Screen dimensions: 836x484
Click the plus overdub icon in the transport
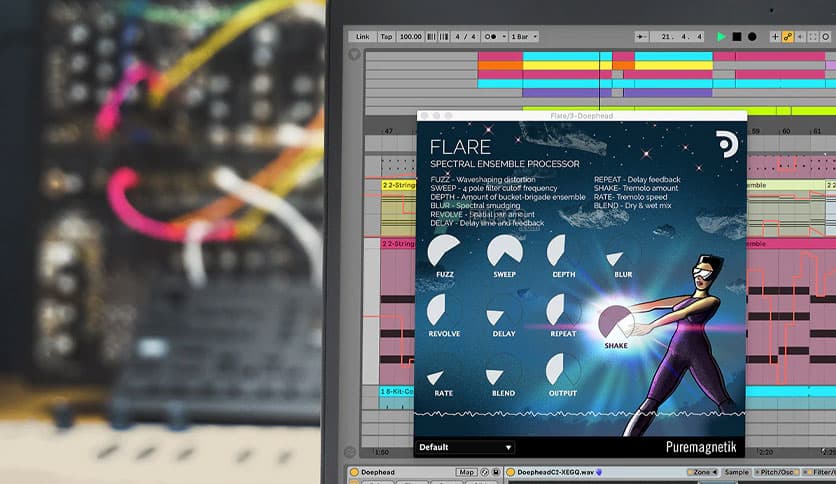[775, 37]
